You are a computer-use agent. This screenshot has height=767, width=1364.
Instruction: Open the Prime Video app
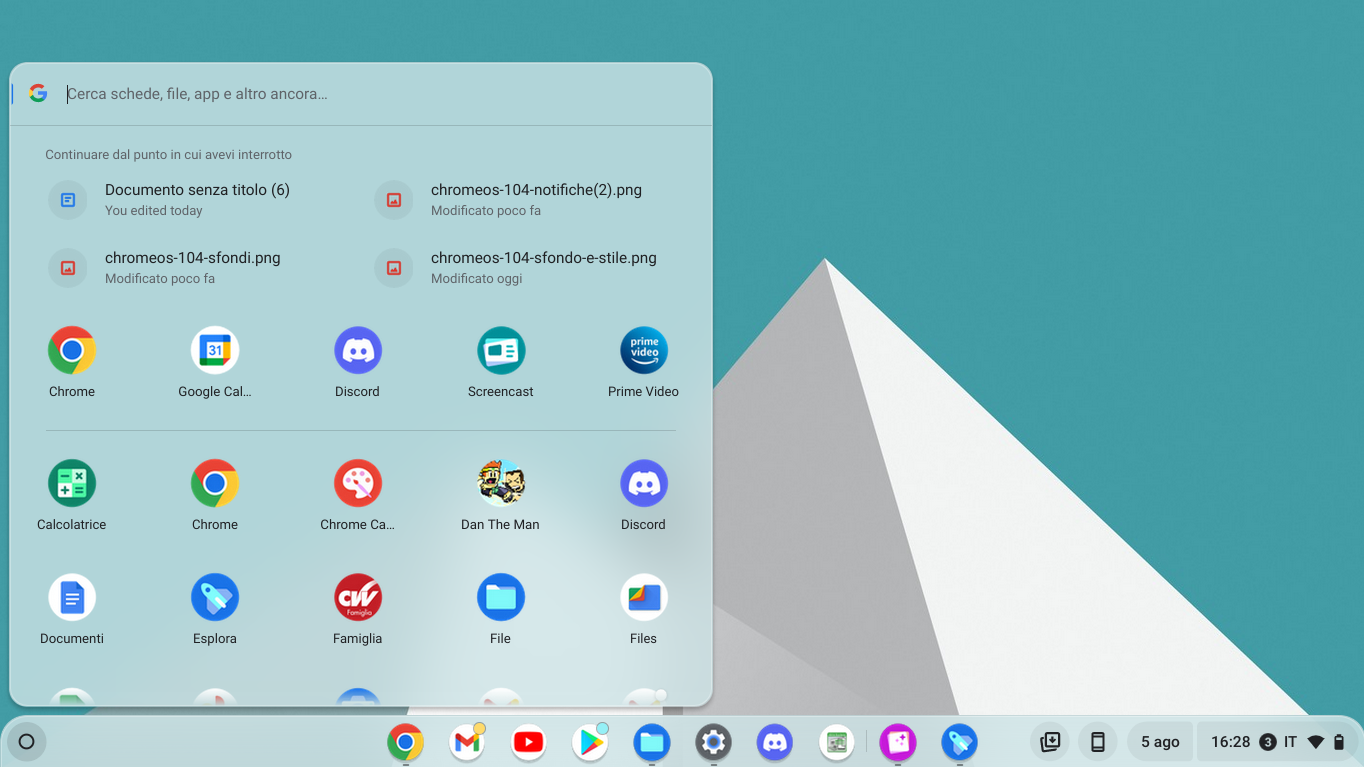coord(643,352)
